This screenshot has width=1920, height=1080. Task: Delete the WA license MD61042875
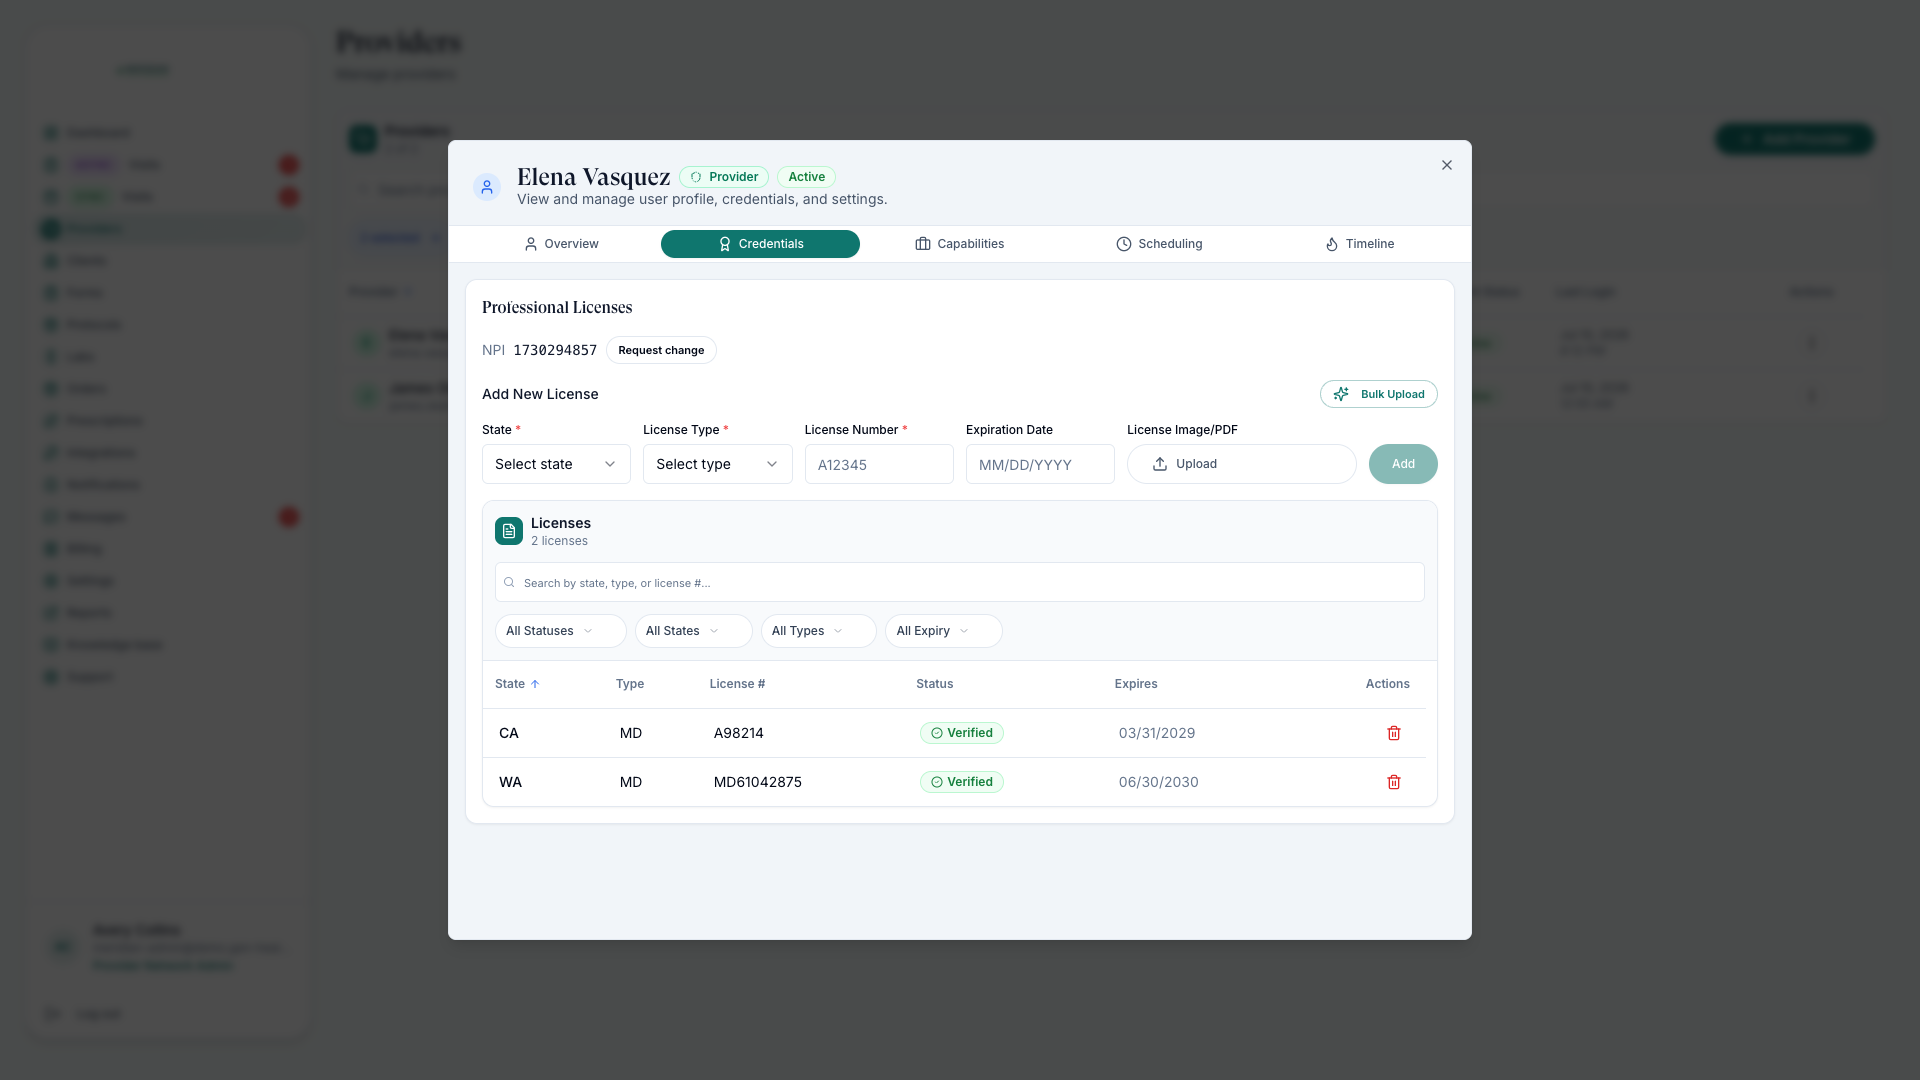click(1394, 782)
